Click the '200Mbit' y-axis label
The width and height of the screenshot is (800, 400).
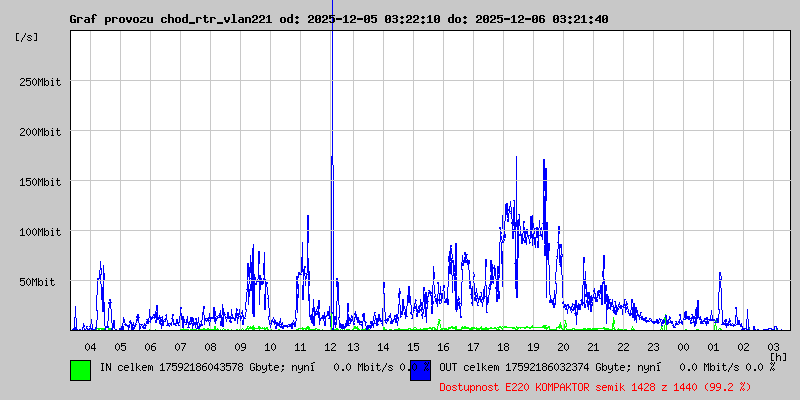click(x=40, y=132)
